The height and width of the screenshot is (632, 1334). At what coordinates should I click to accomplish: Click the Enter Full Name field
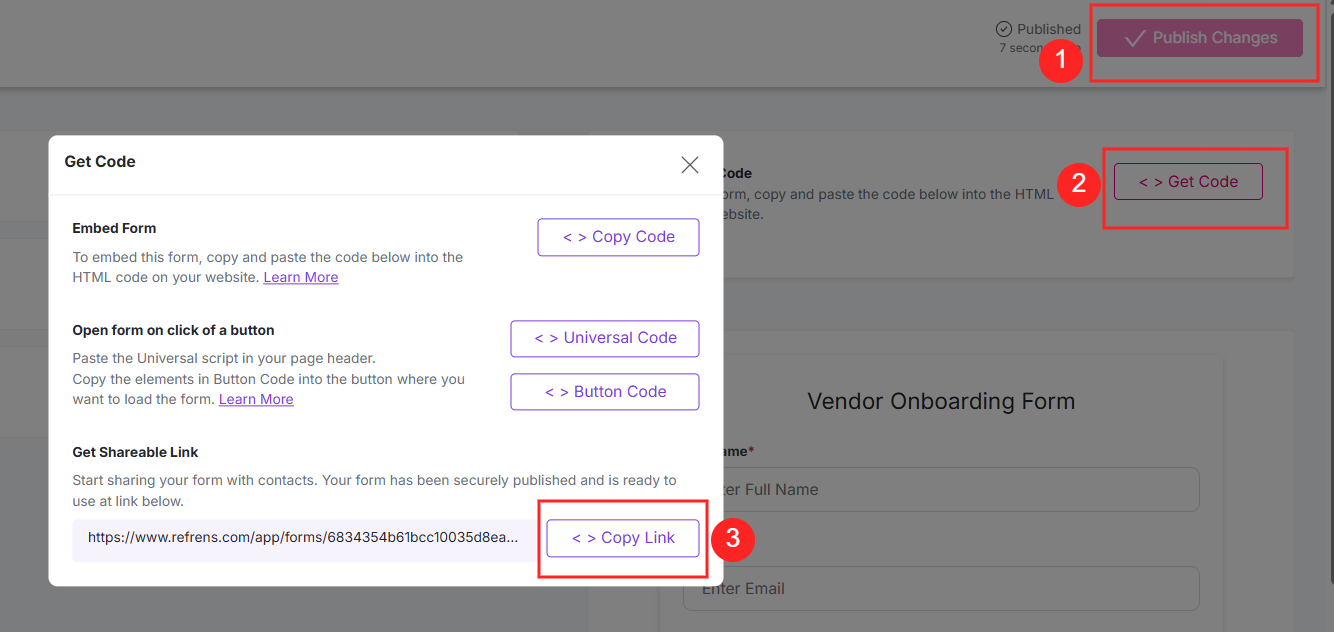click(941, 489)
